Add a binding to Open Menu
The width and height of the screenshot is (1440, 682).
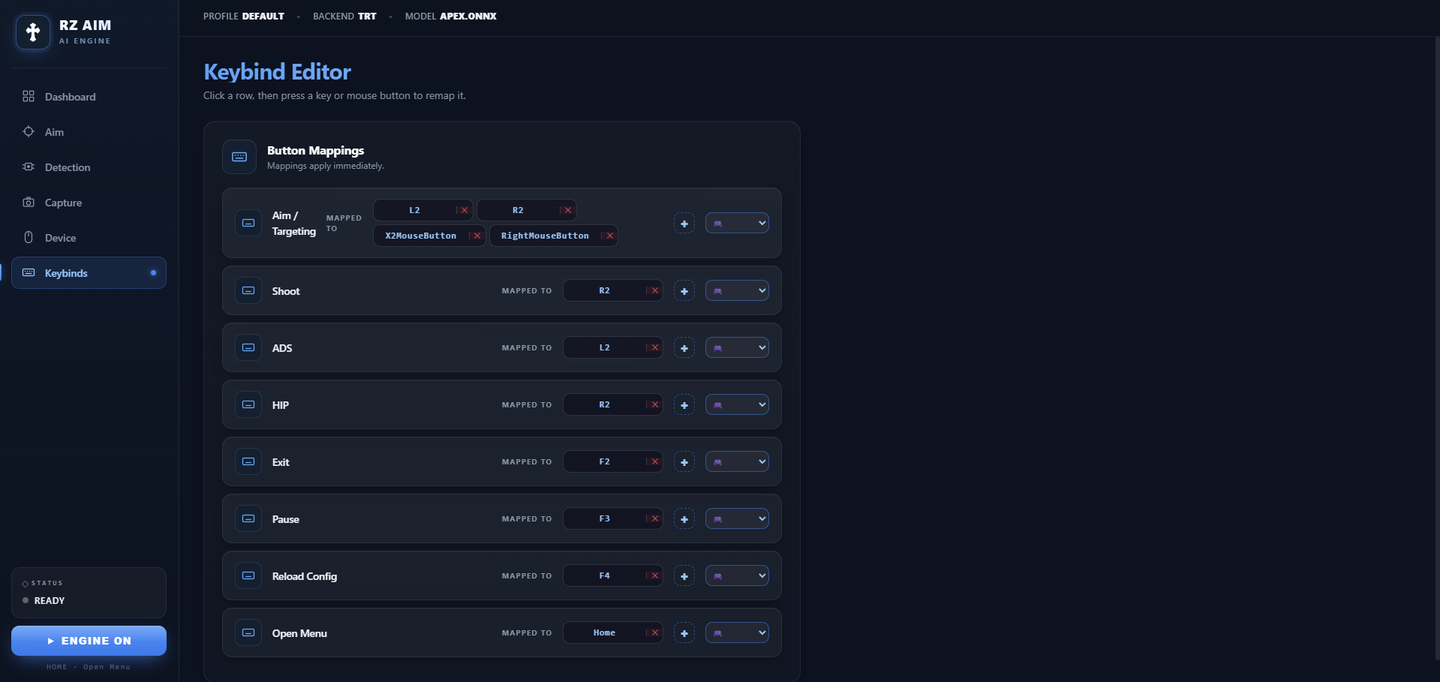tap(684, 633)
